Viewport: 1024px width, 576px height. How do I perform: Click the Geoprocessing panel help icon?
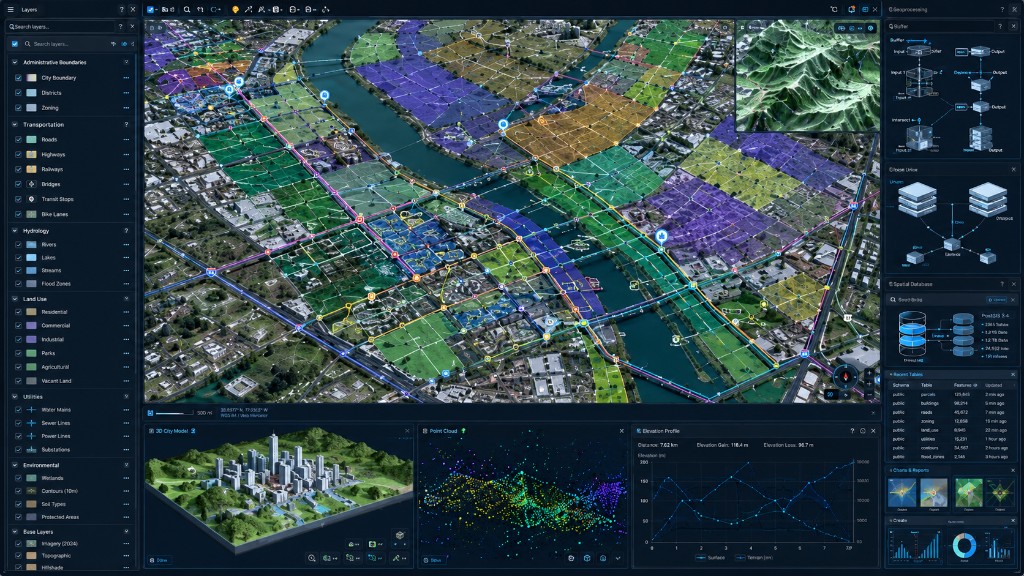pyautogui.click(x=1002, y=10)
